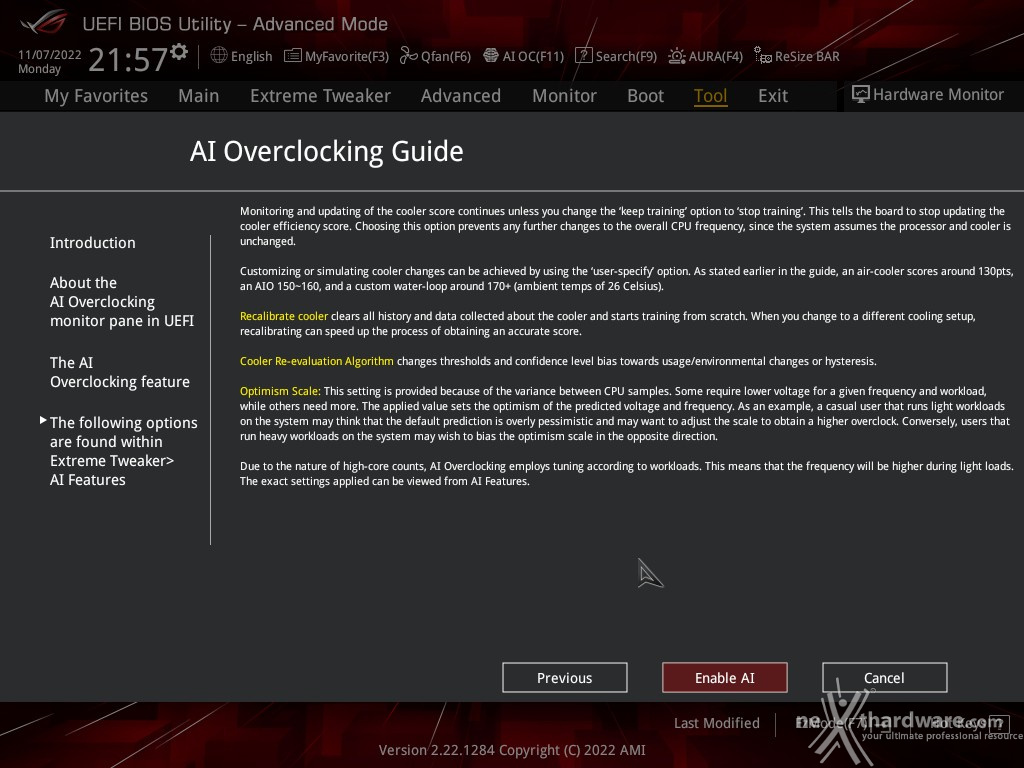
Task: Click the 'AI Overclocking Guide' heading
Action: coord(327,151)
